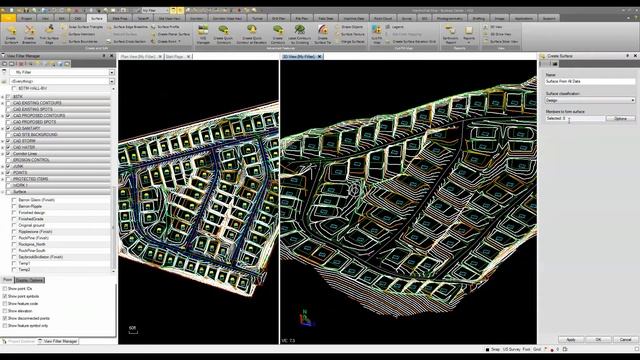Click the Create Contours ribbon icon
The width and height of the screenshot is (640, 360).
coord(278,34)
